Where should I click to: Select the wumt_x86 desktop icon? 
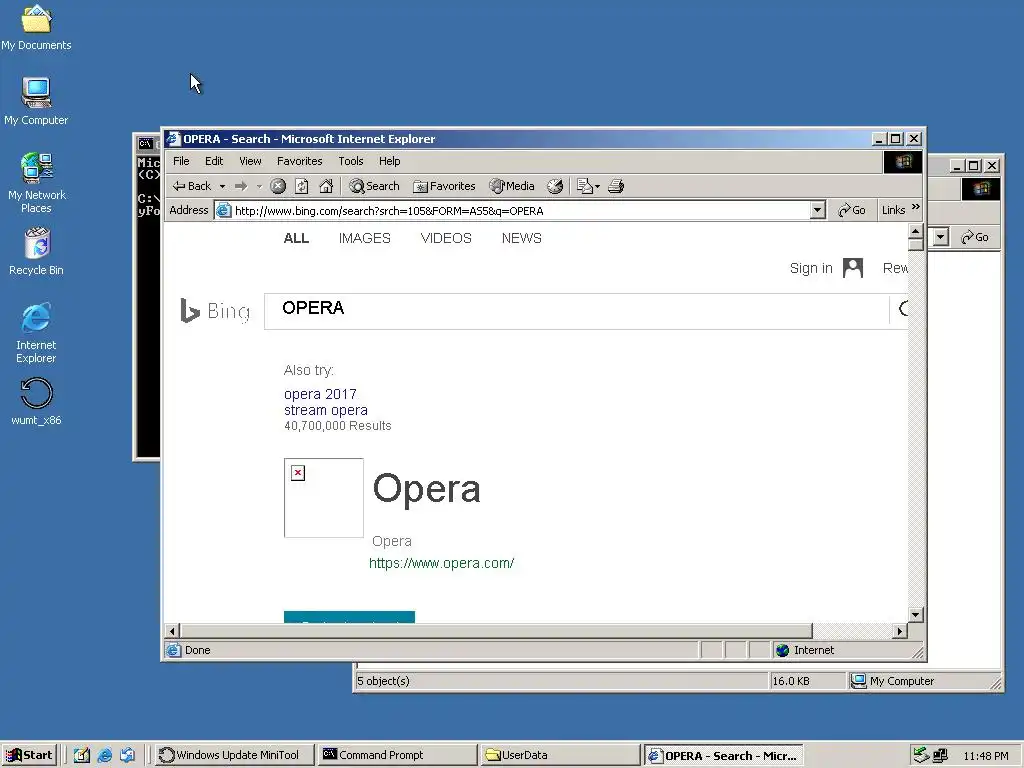coord(37,402)
